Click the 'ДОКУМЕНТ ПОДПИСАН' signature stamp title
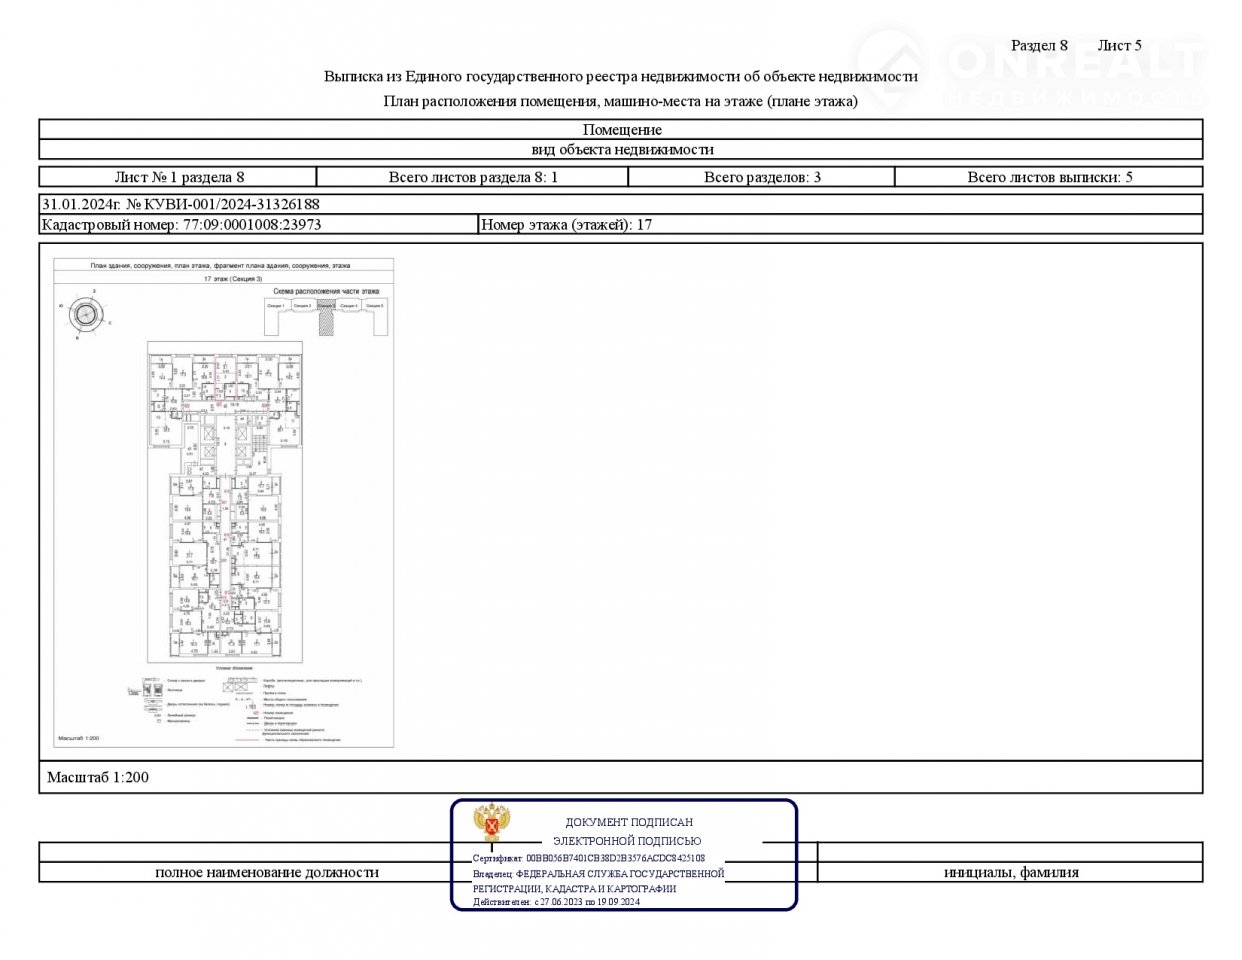 [628, 822]
